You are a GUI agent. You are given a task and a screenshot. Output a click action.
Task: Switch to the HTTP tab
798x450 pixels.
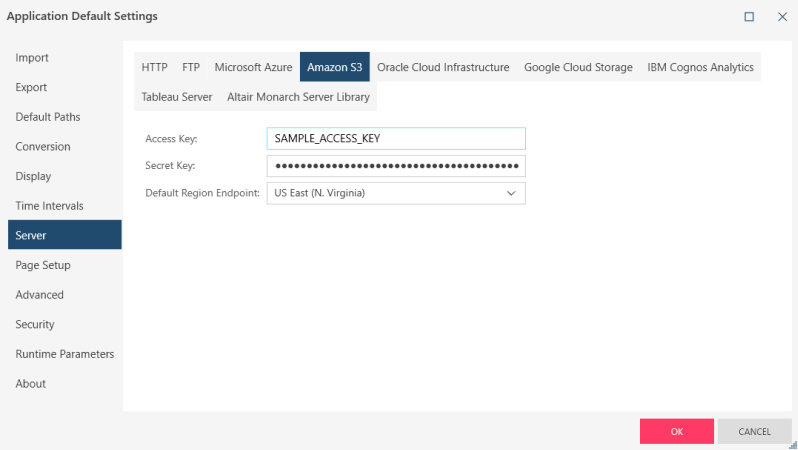point(154,68)
